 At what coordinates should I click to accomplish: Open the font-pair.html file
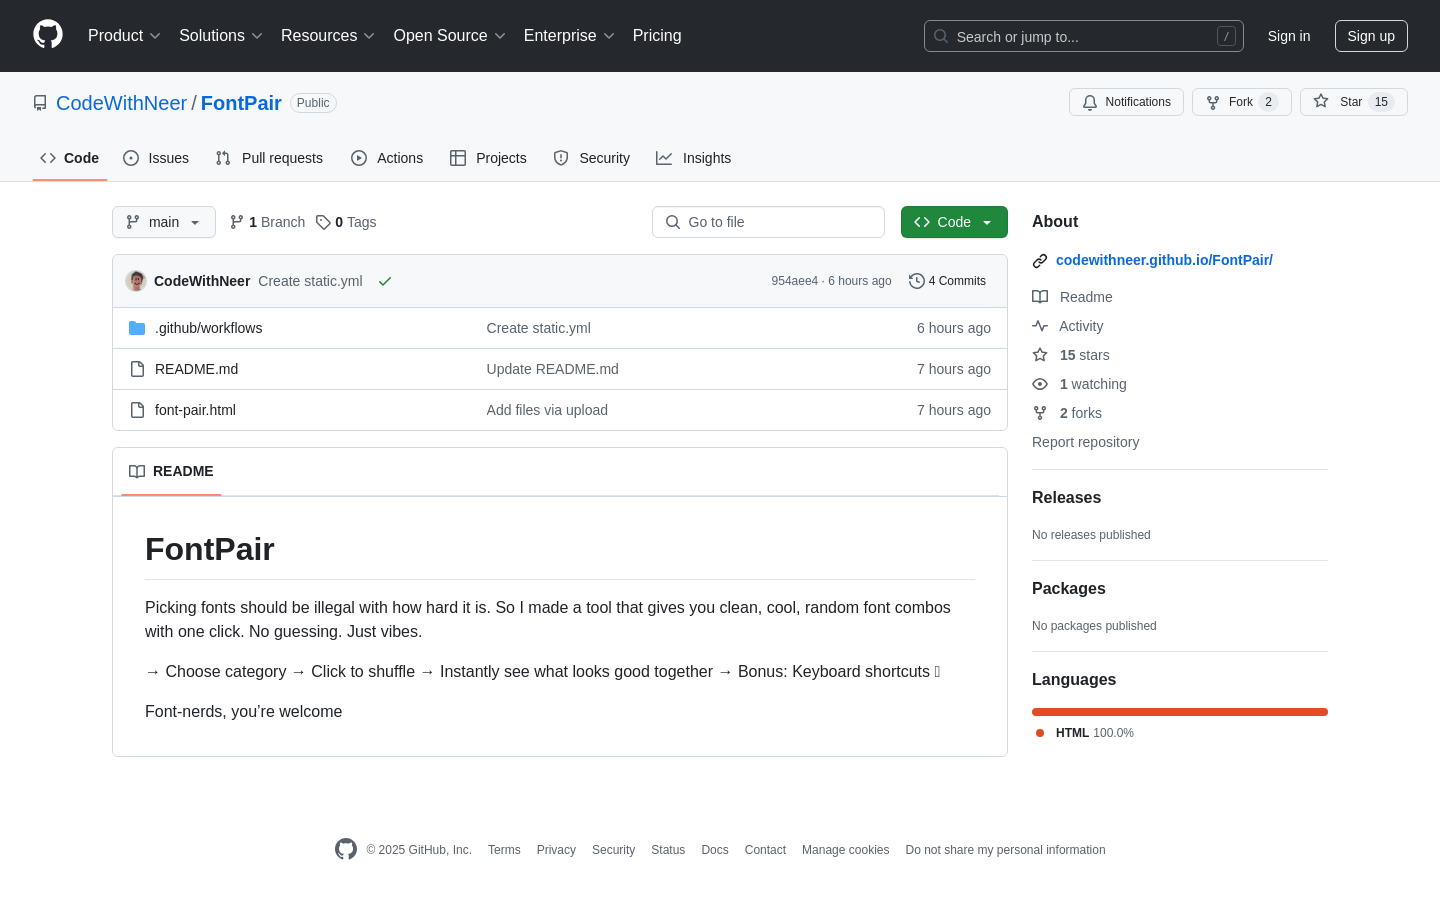coord(195,410)
